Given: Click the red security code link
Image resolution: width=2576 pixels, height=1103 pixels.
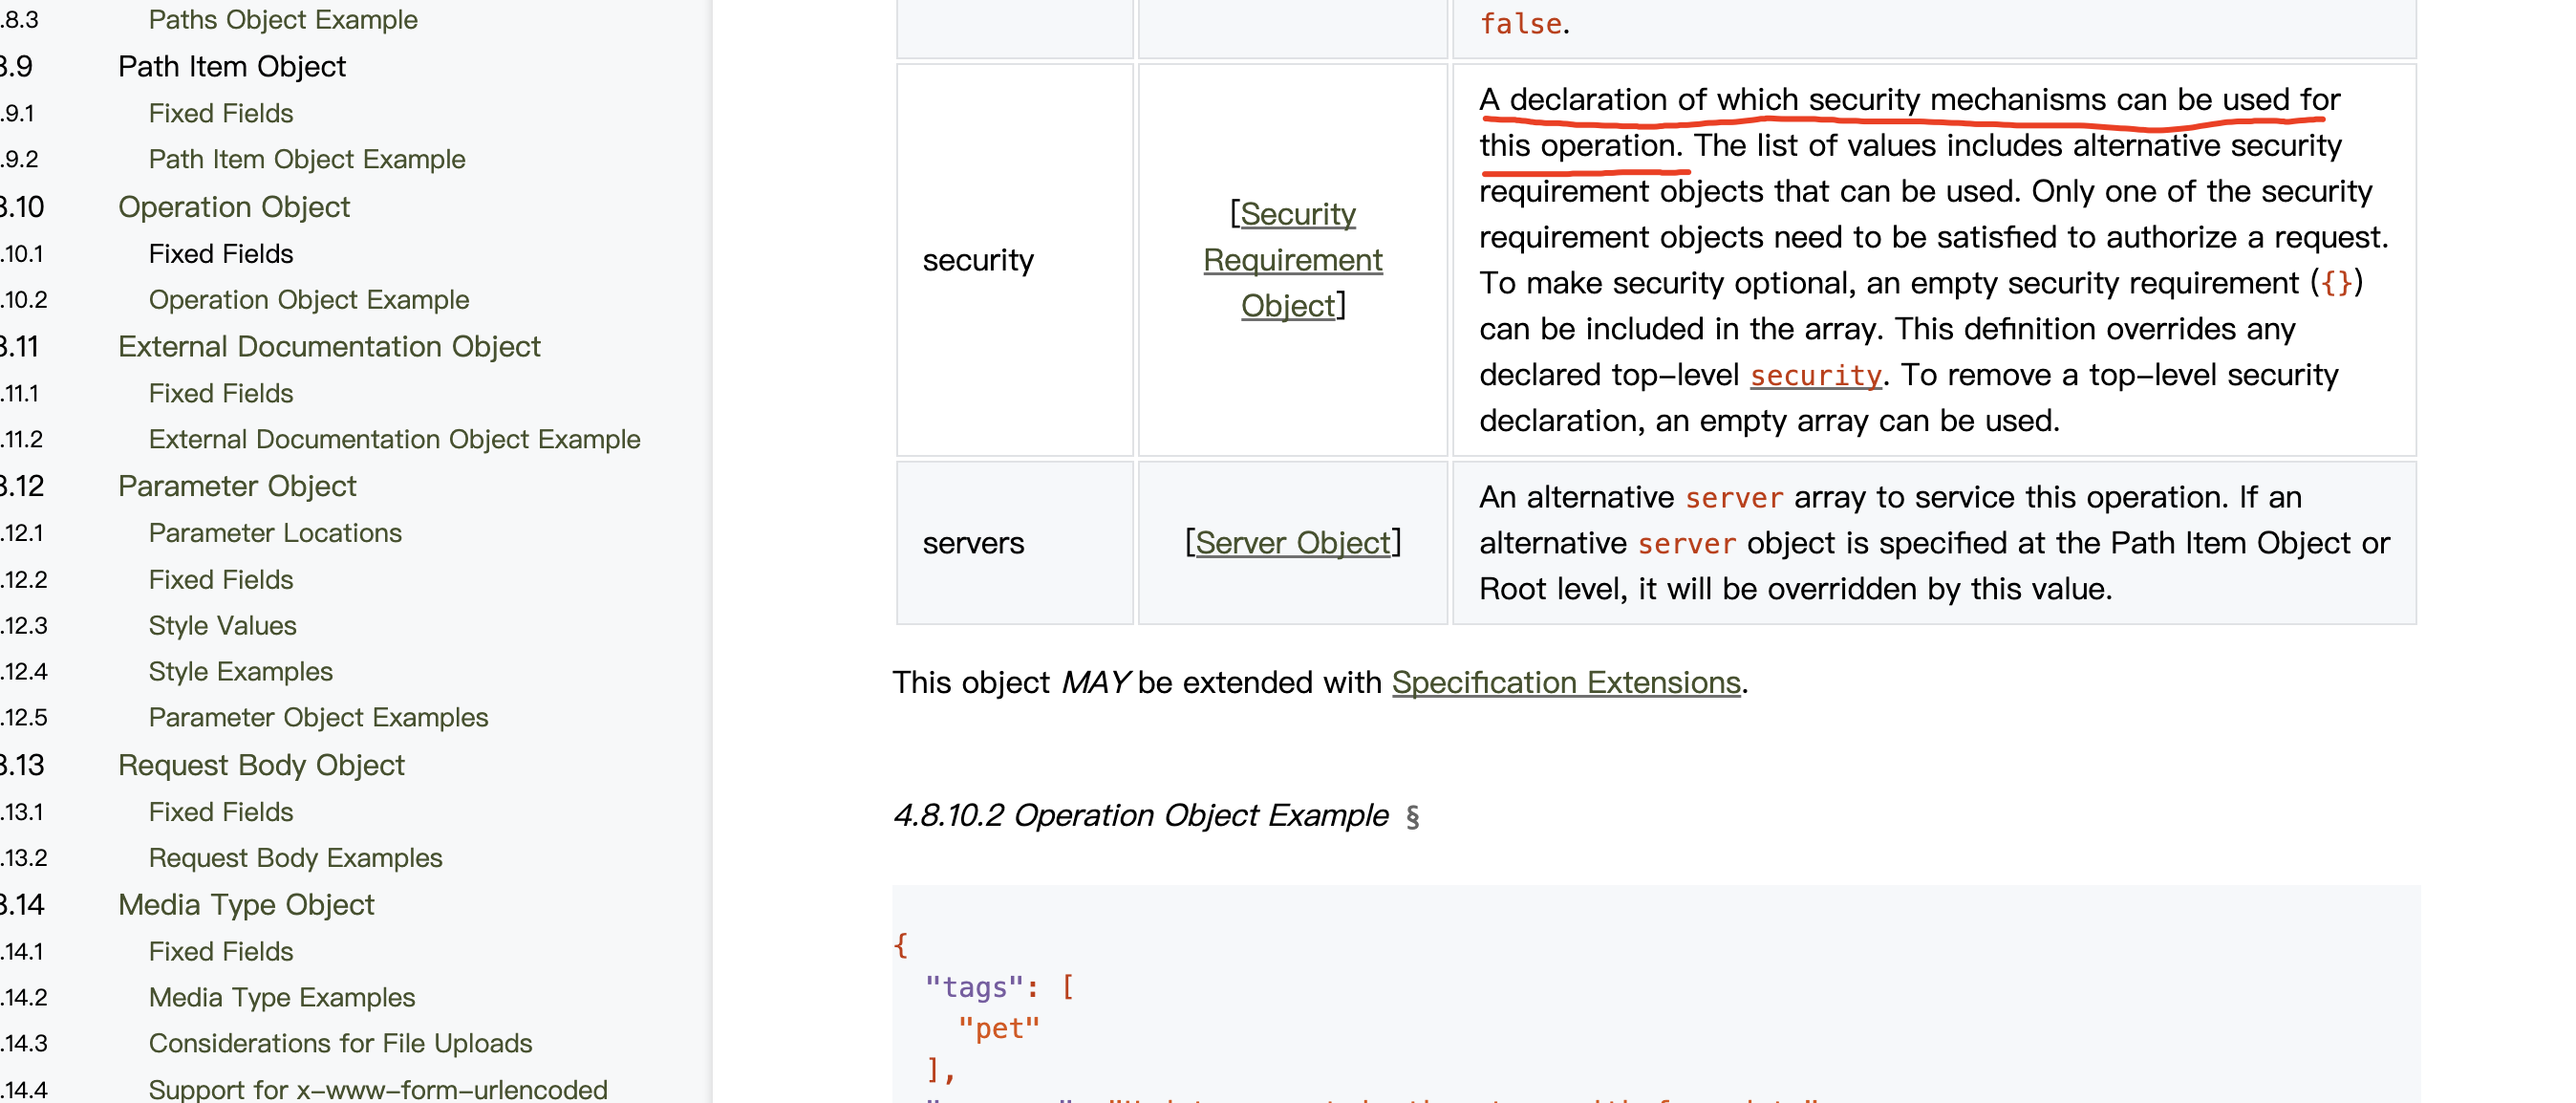Looking at the screenshot, I should click(1816, 375).
